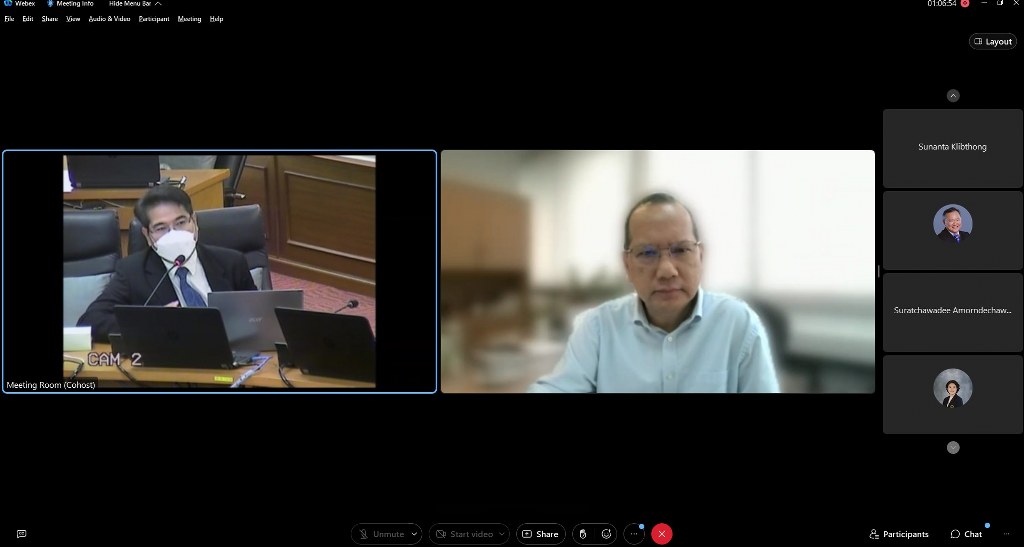Screen dimensions: 1024x547
Task: Open the emoji reactions icon
Action: coord(606,534)
